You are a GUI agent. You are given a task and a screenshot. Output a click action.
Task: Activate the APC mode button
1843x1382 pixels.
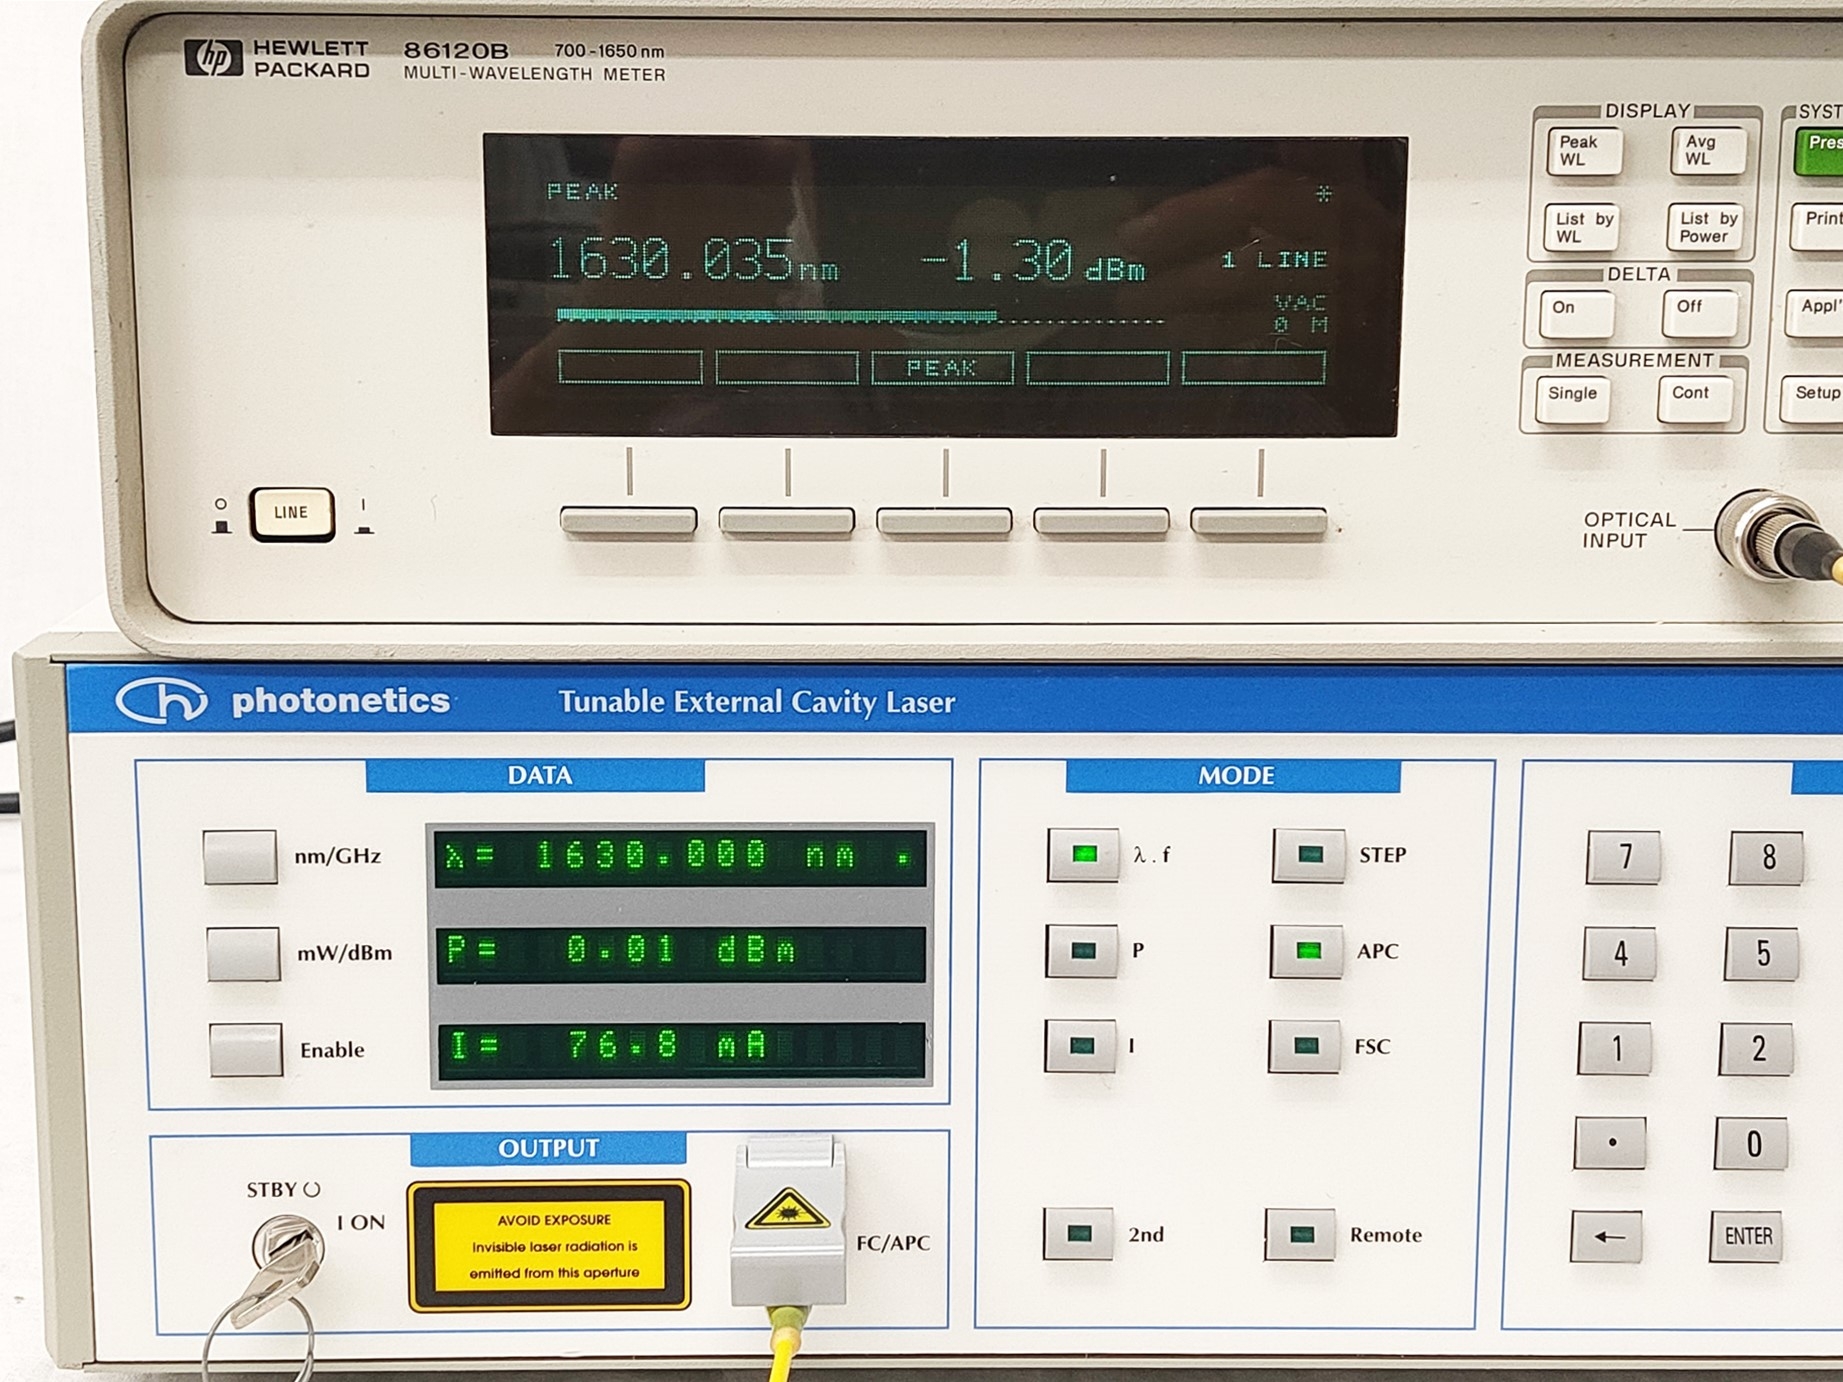click(x=1307, y=950)
